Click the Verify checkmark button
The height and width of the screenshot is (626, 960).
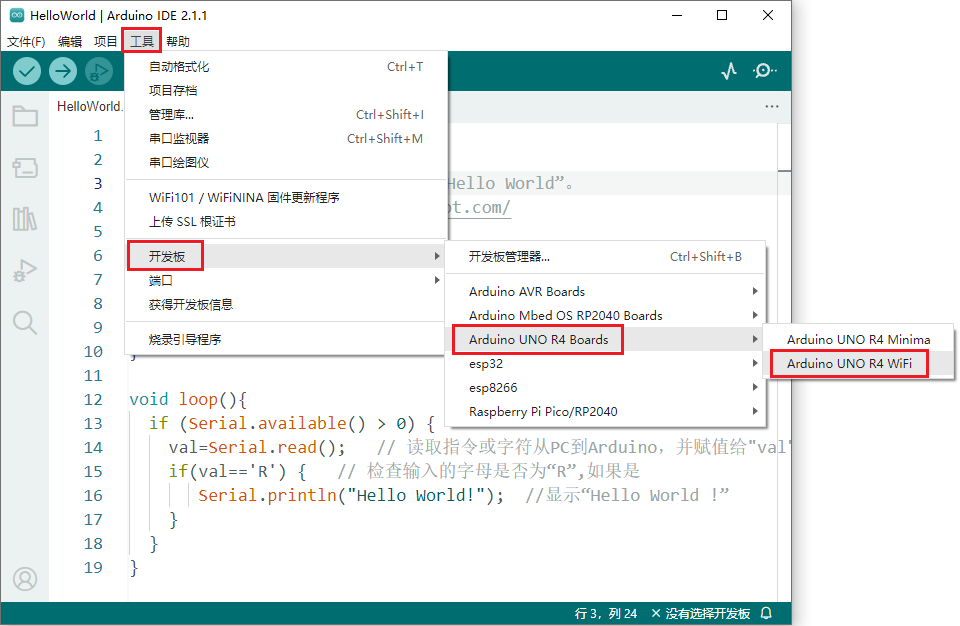[x=26, y=71]
